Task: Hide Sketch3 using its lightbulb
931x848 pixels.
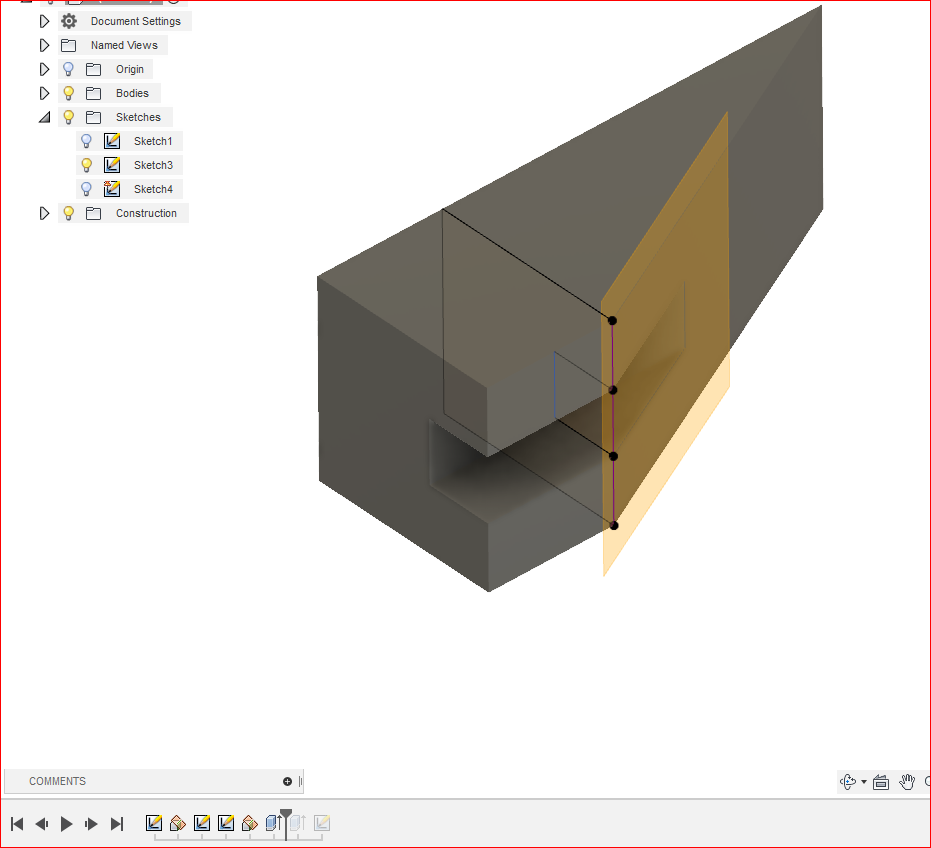Action: click(x=86, y=165)
